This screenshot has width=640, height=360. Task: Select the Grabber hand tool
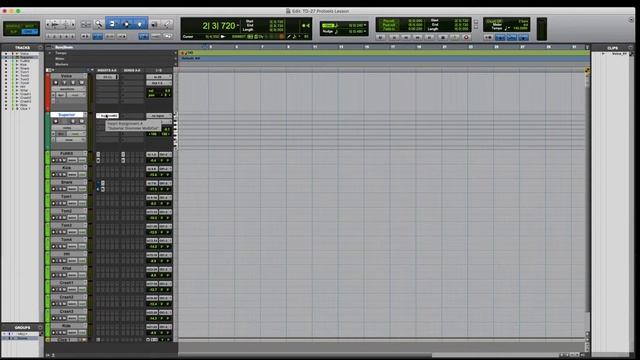point(140,24)
